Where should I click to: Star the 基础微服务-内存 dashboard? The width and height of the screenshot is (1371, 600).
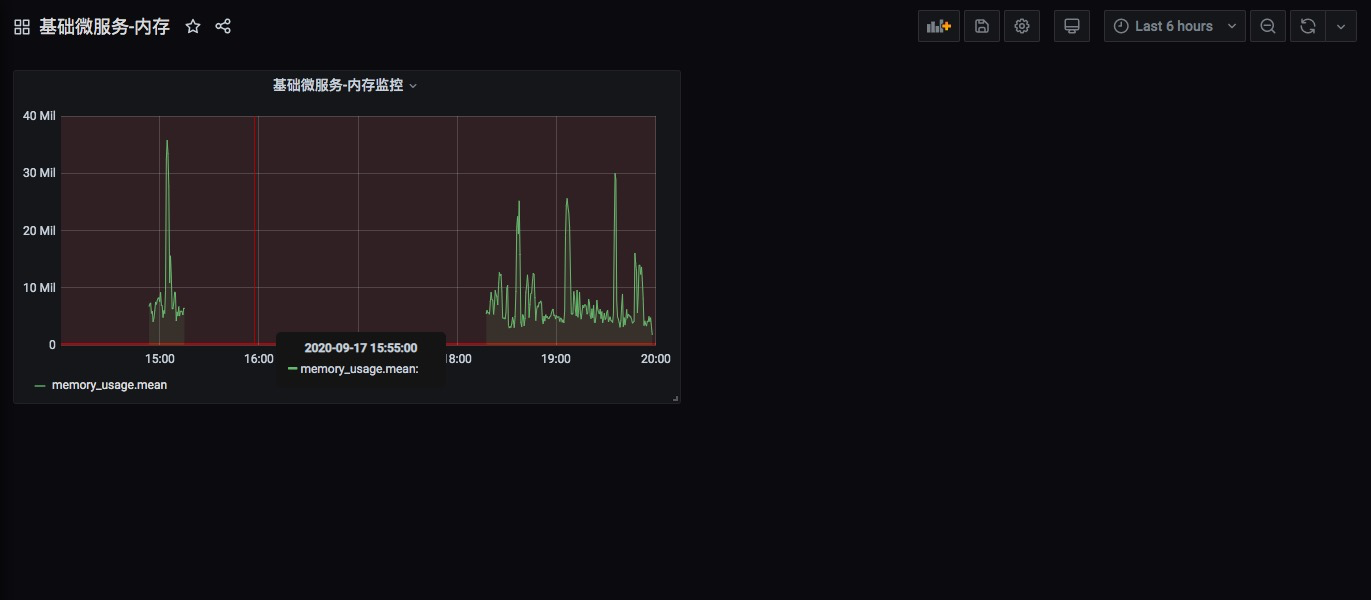click(x=193, y=27)
